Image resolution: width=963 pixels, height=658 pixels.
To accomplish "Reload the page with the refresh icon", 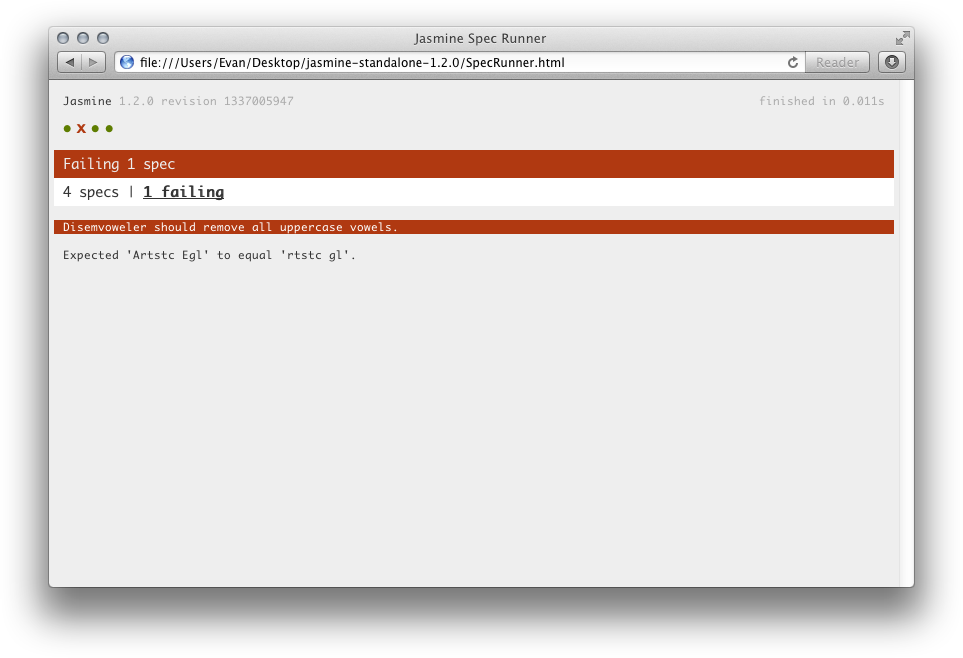I will (x=793, y=62).
